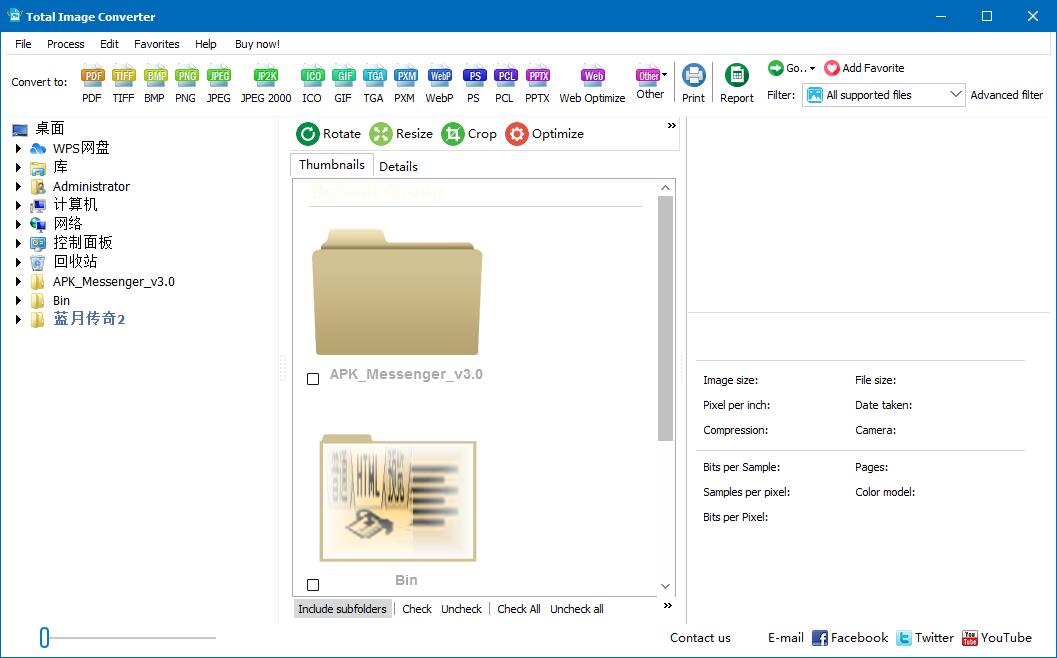1057x658 pixels.
Task: Choose PCL conversion icon
Action: point(505,76)
